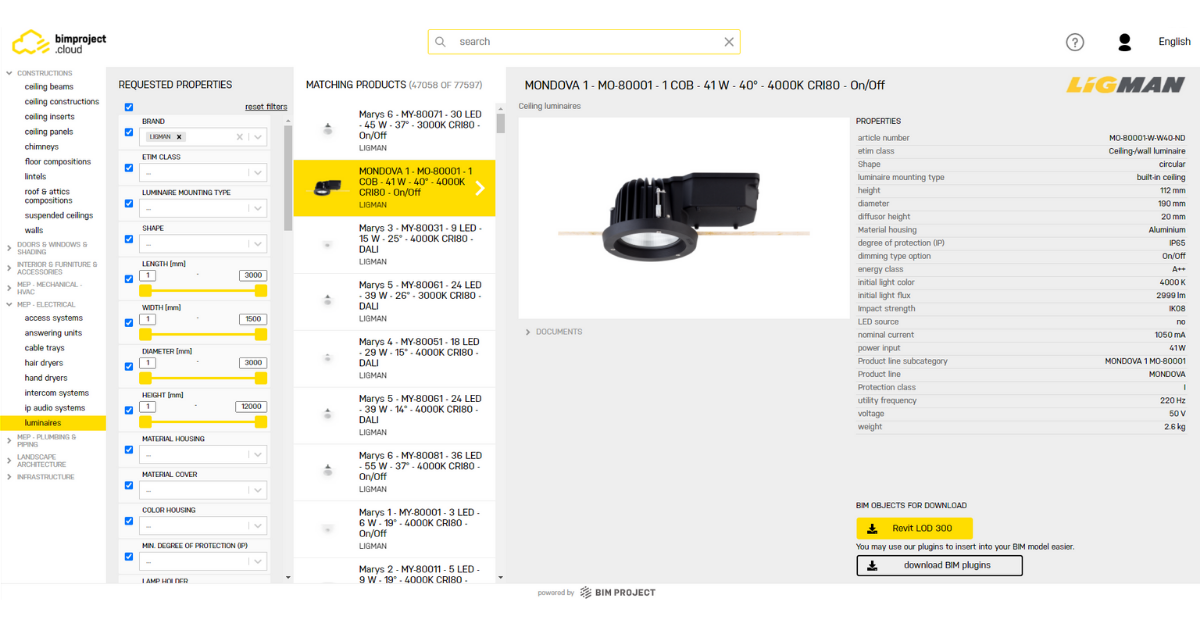Select the luminaires category
The width and height of the screenshot is (1200, 627).
click(x=52, y=423)
